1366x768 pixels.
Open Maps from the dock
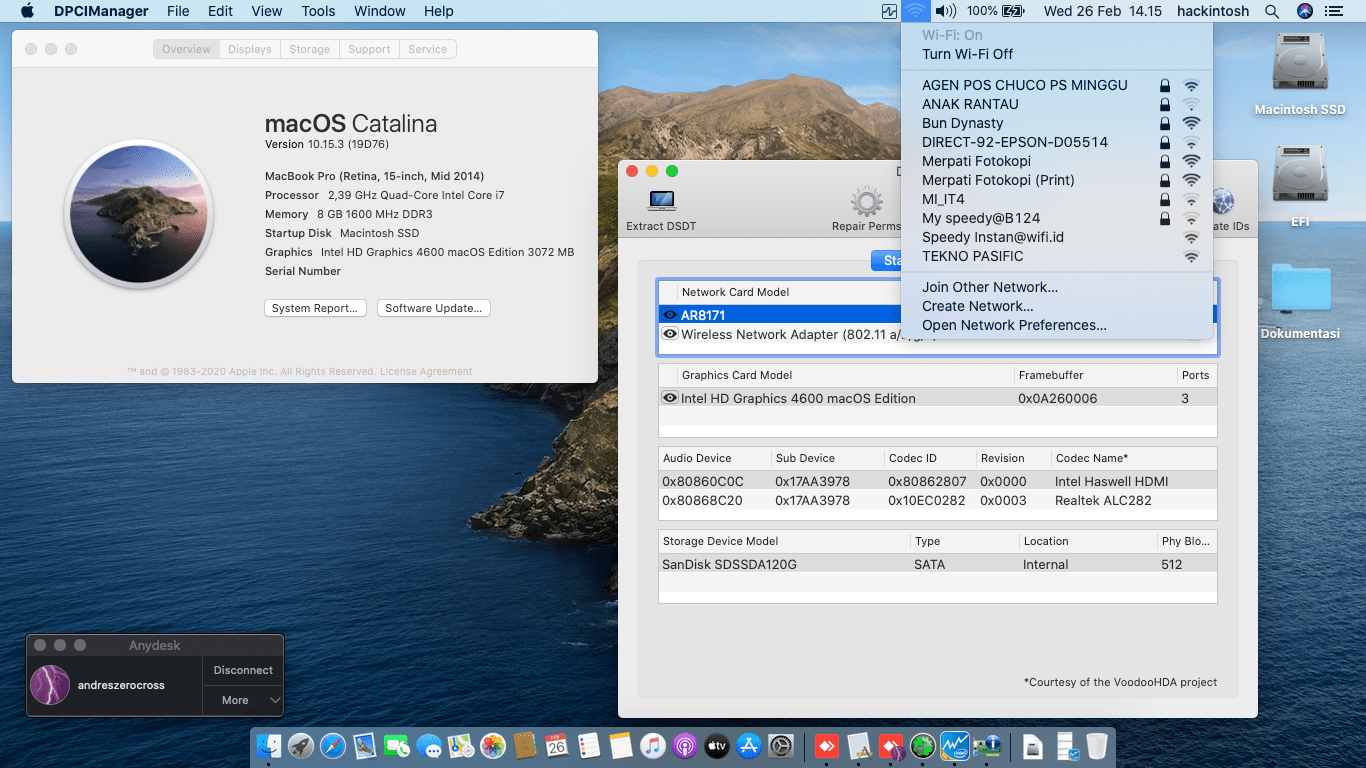[x=460, y=745]
